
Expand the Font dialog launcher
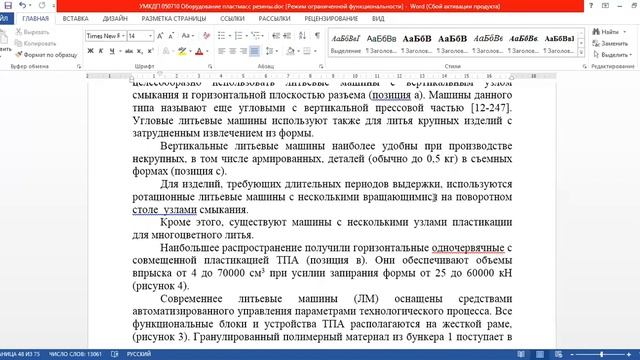click(x=210, y=66)
